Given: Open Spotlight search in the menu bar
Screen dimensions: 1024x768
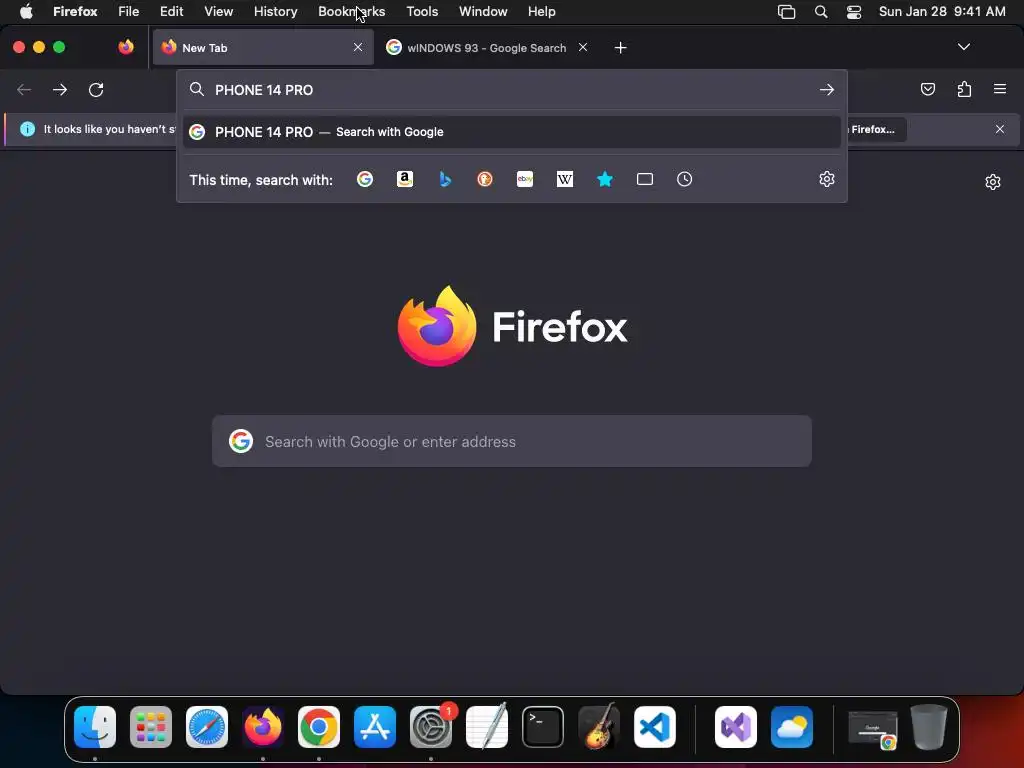Looking at the screenshot, I should point(821,12).
